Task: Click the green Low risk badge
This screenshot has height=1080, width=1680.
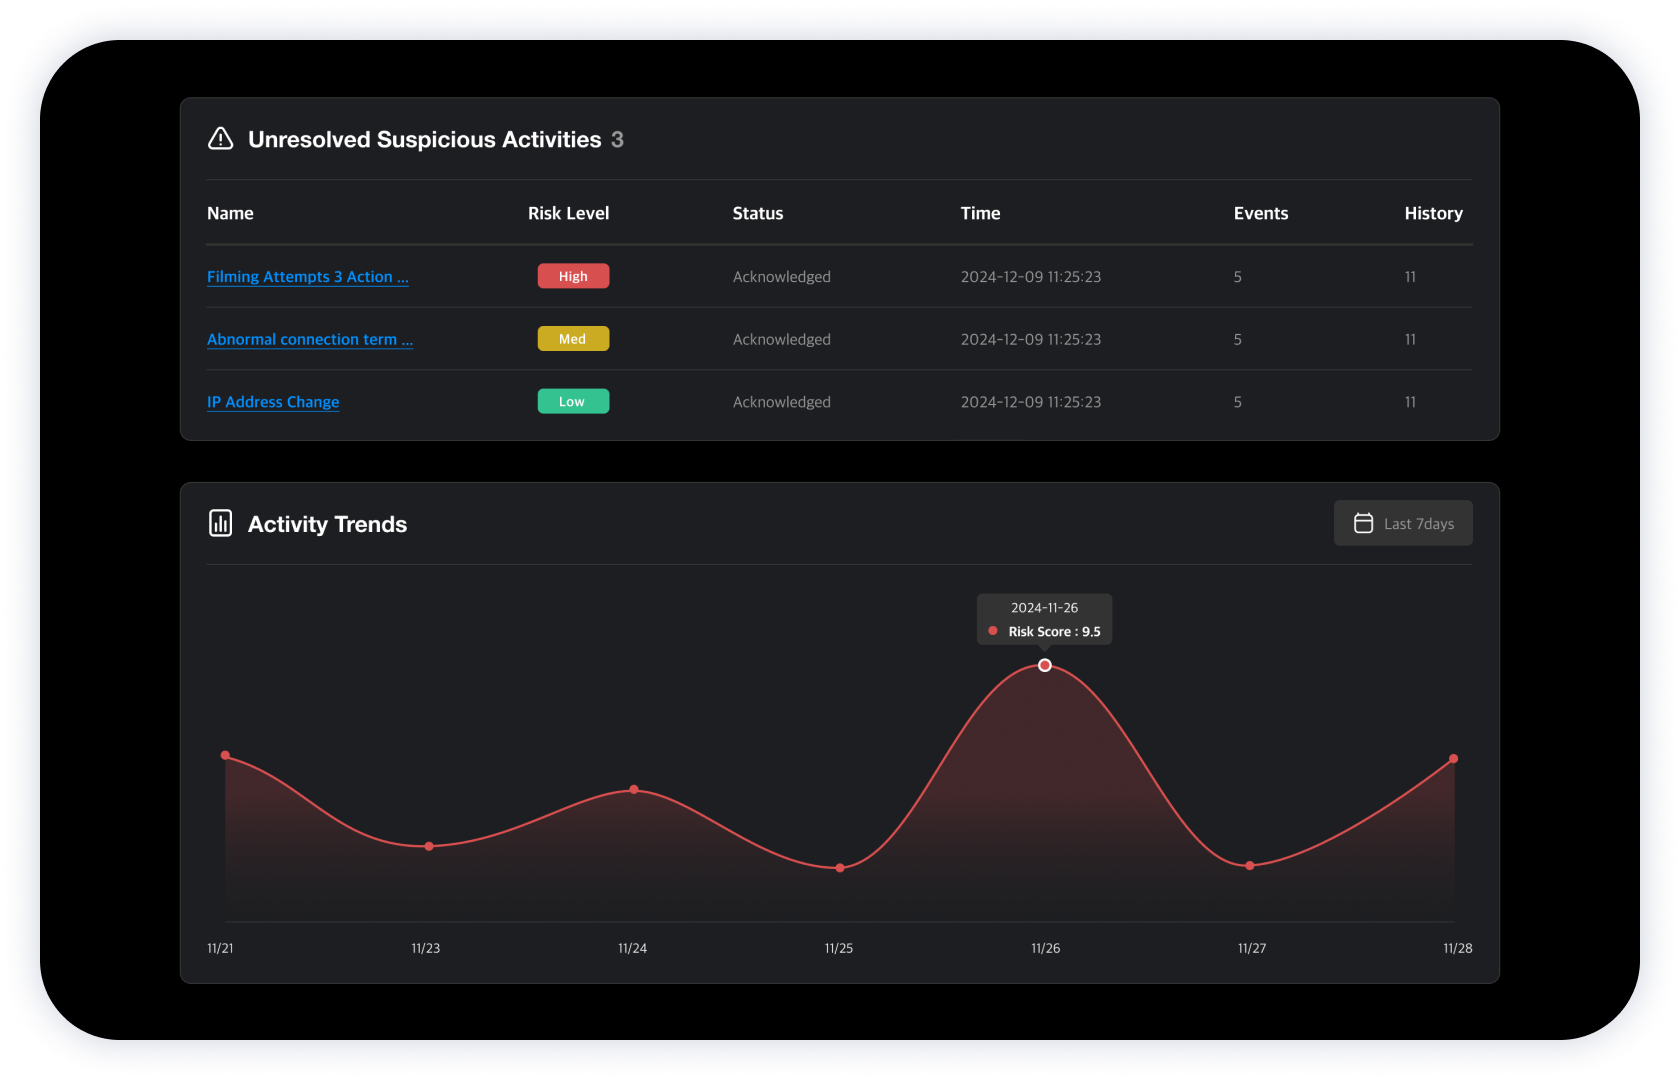Action: pyautogui.click(x=573, y=401)
